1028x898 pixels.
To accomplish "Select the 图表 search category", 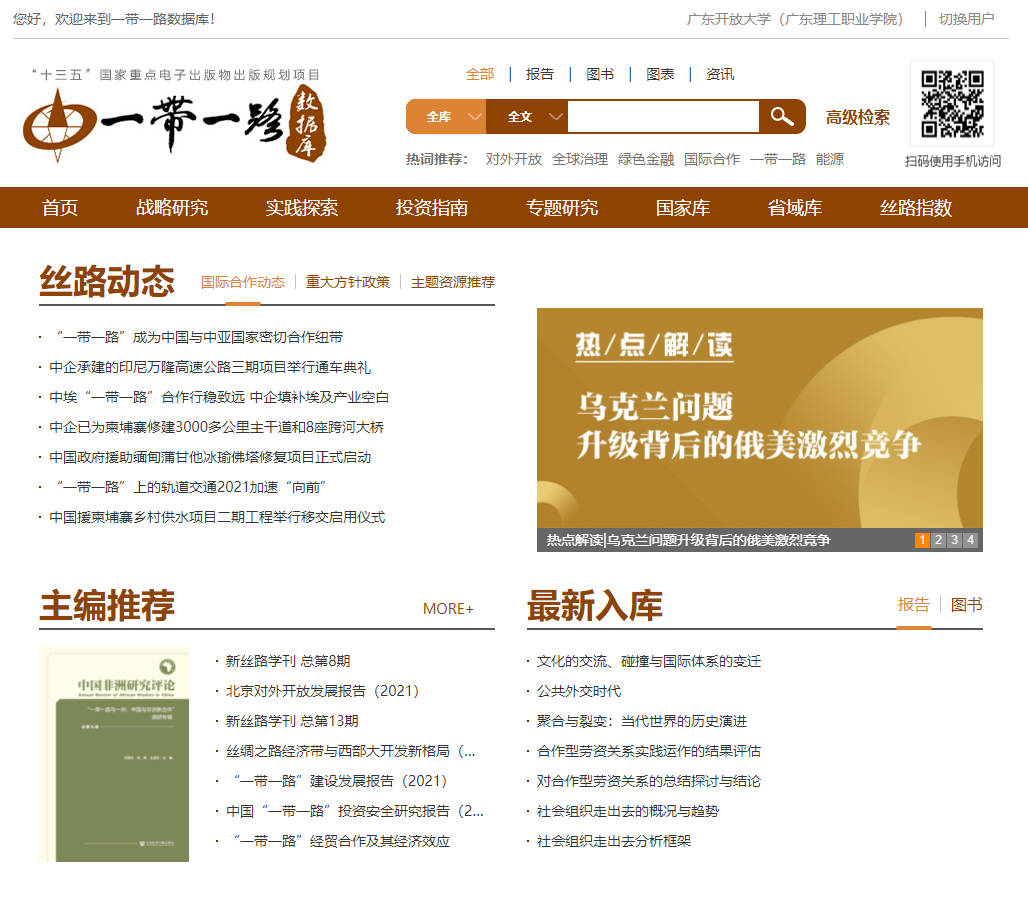I will click(x=660, y=74).
